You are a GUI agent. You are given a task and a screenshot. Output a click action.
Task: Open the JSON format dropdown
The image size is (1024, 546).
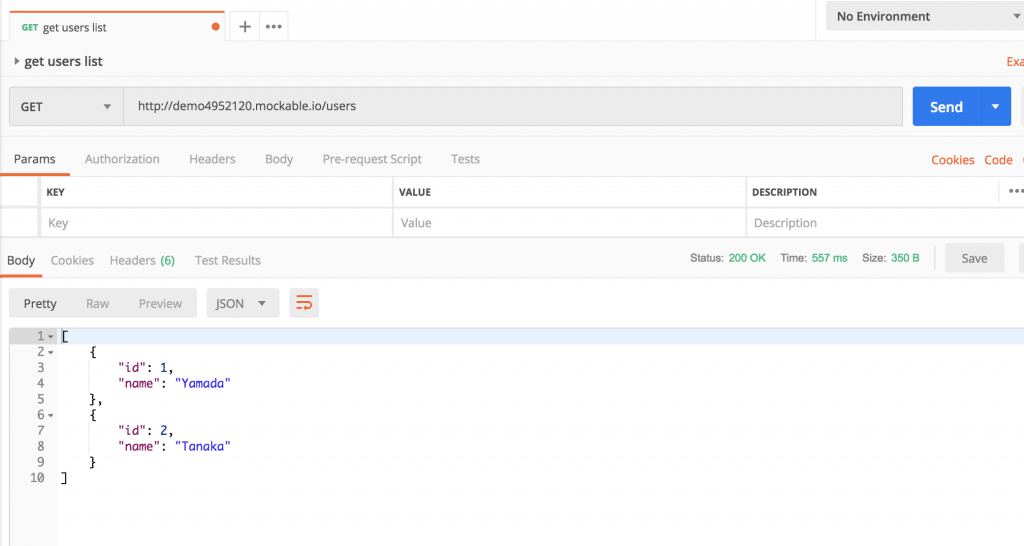(242, 303)
